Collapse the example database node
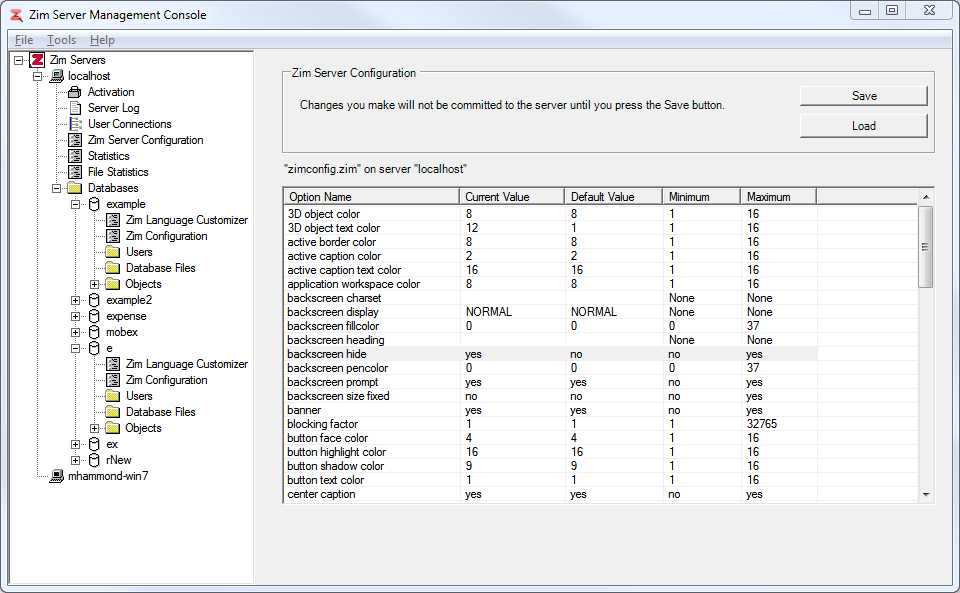The height and width of the screenshot is (593, 960). pyautogui.click(x=76, y=204)
